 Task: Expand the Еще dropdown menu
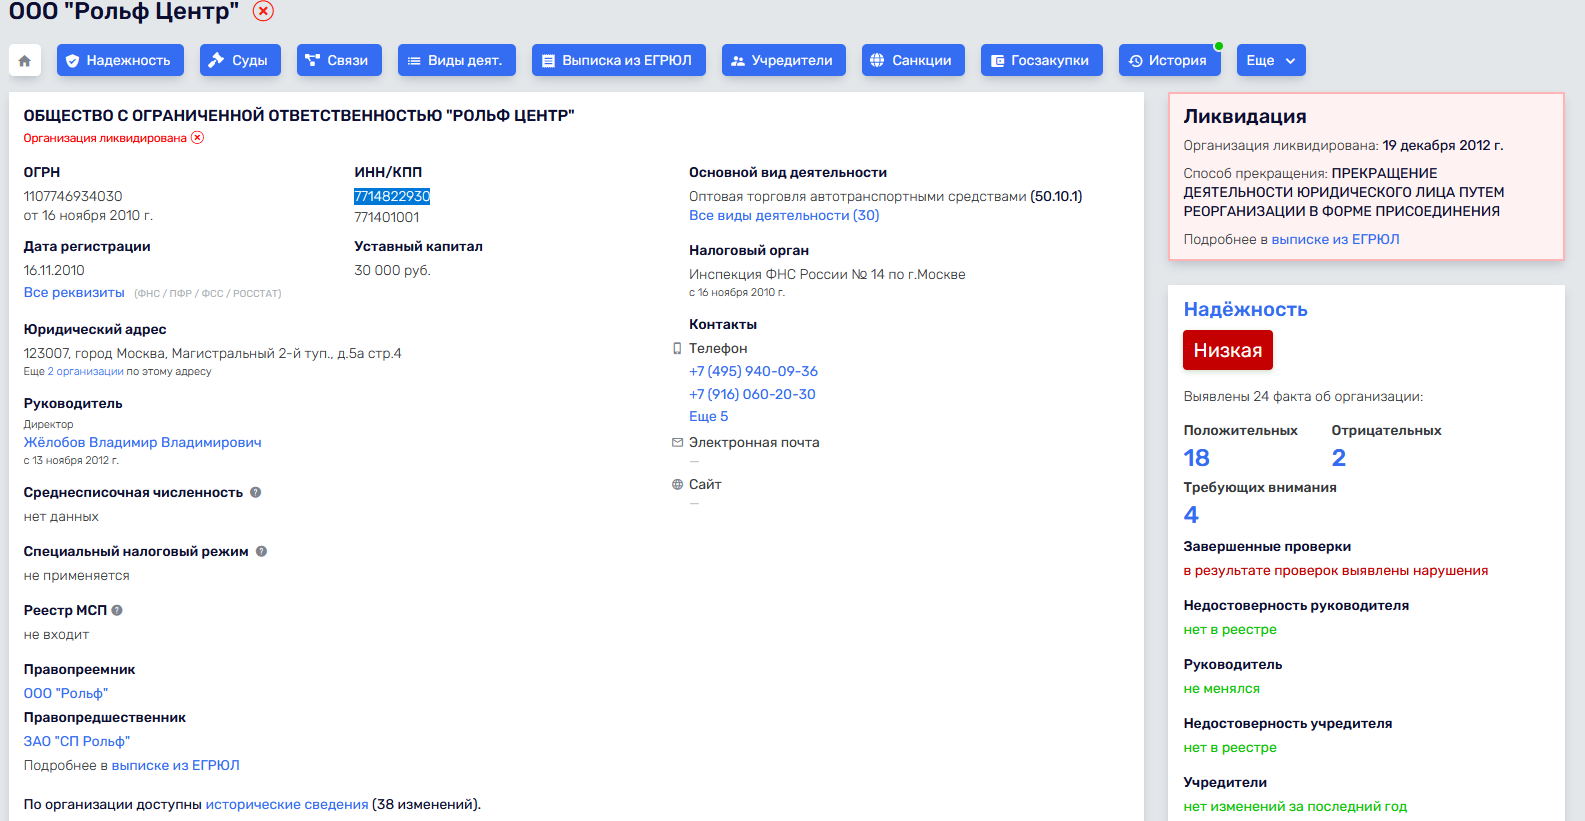(1271, 60)
